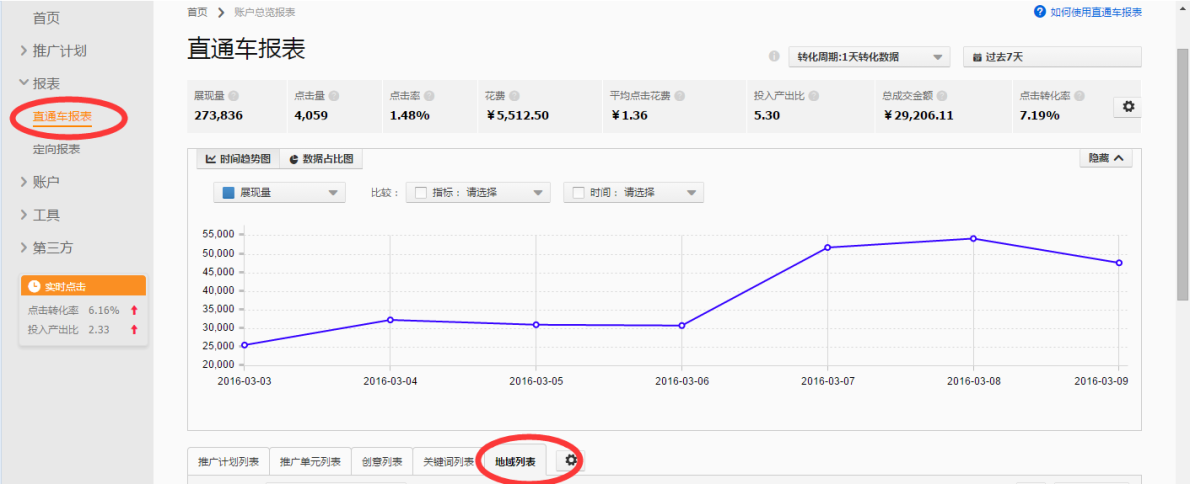Switch to the 时间趋势图 tab

pos(238,159)
